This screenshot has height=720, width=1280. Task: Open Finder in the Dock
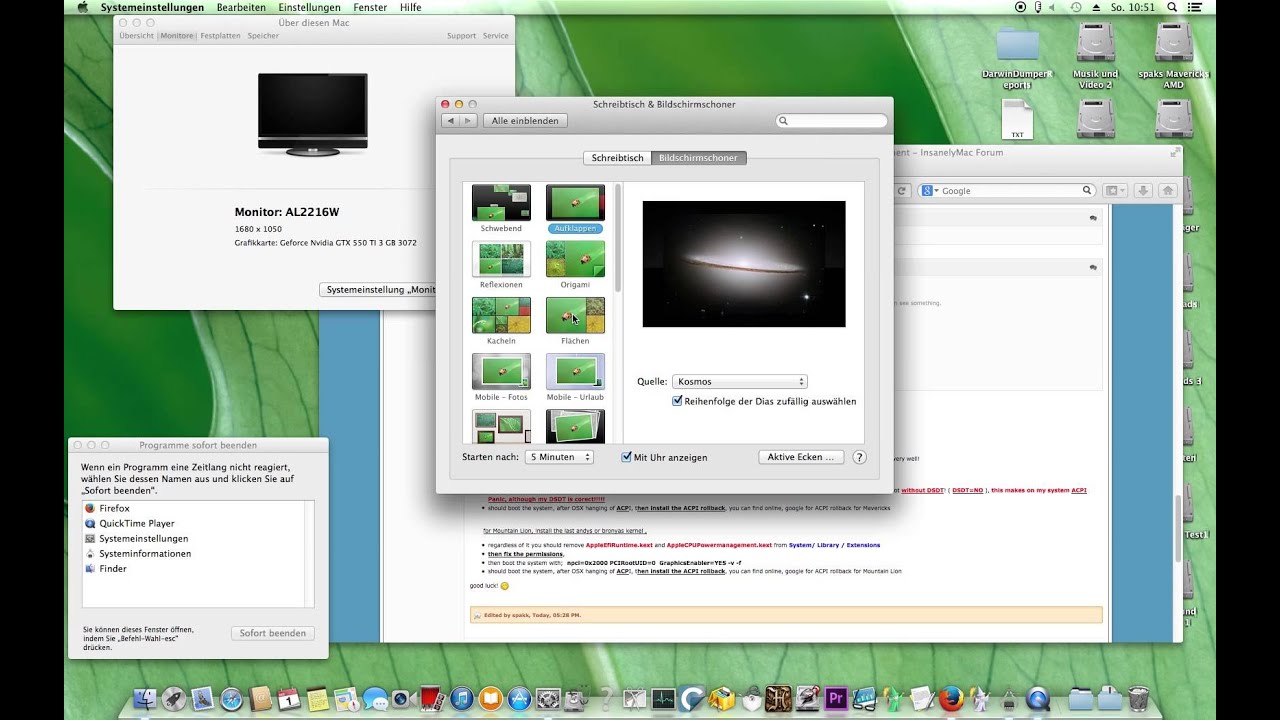[x=145, y=698]
